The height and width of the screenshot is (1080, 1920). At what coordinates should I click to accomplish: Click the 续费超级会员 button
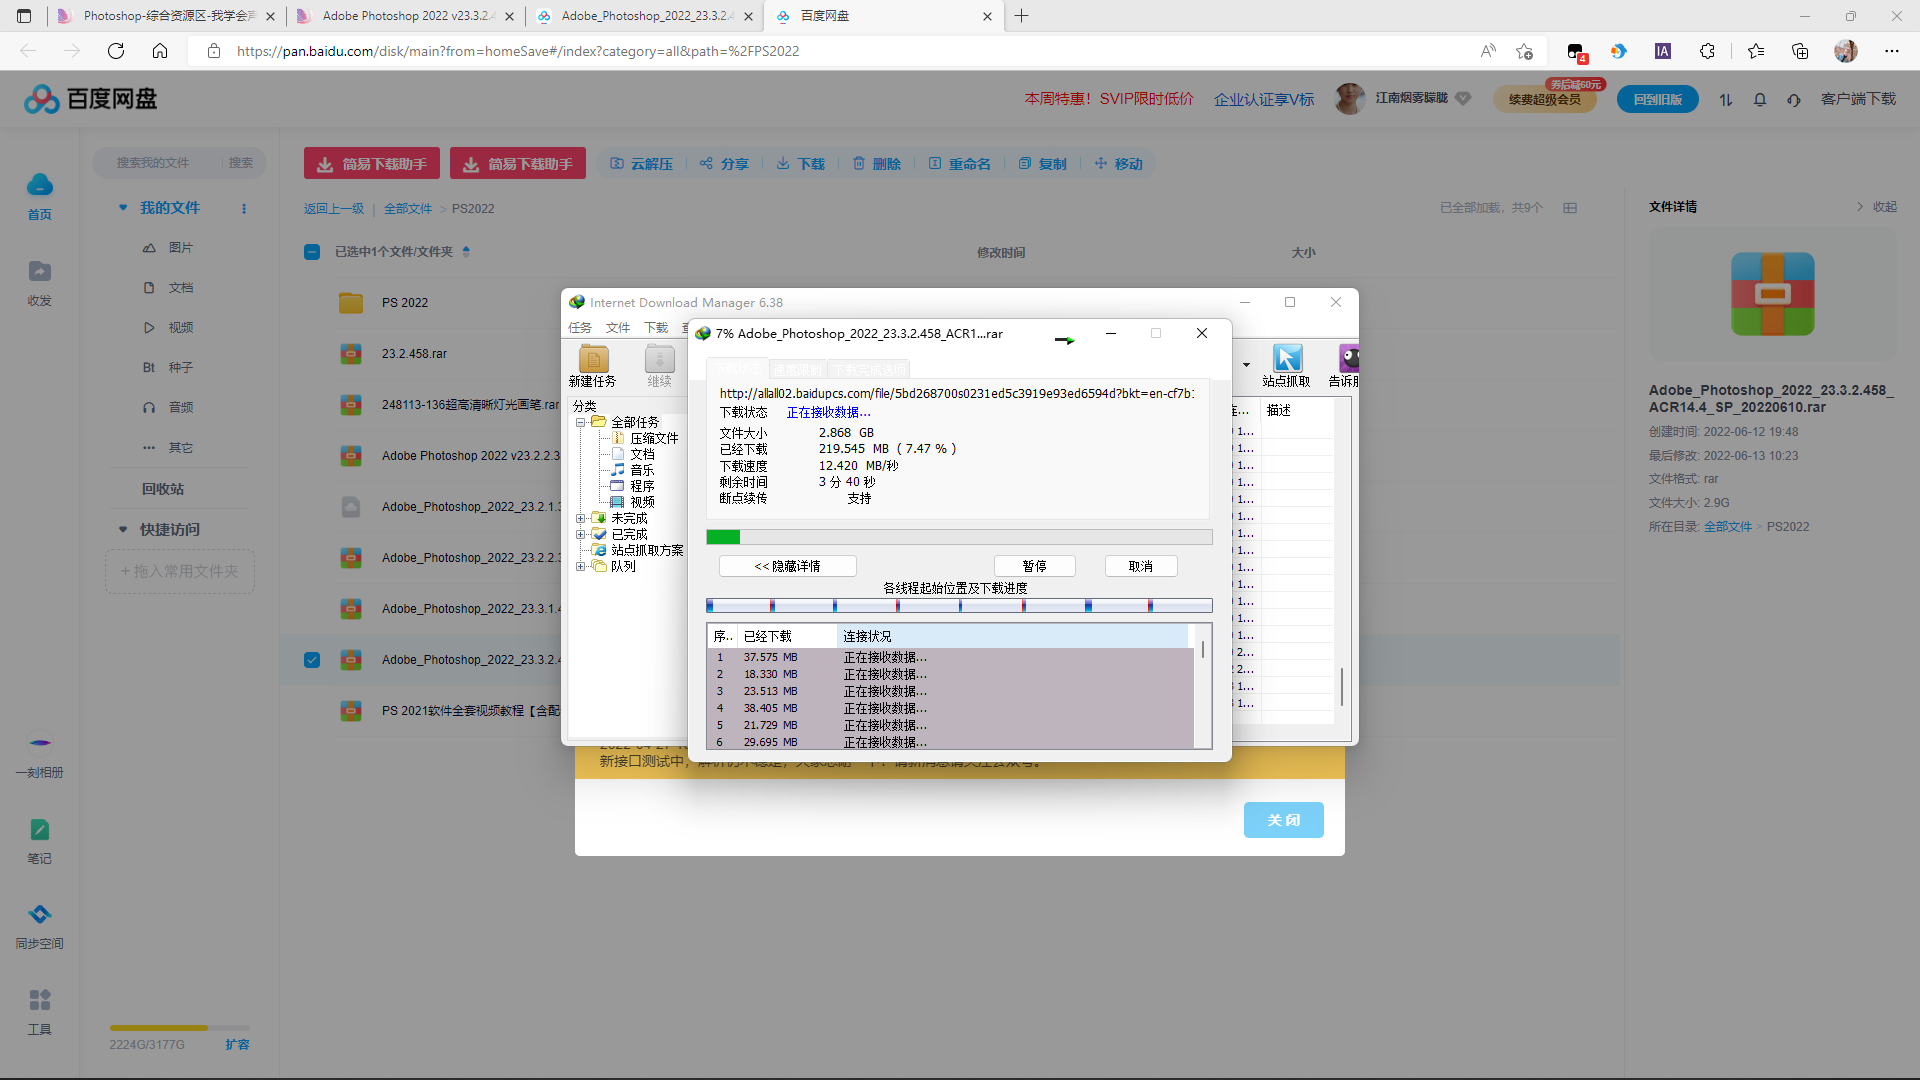(x=1545, y=99)
